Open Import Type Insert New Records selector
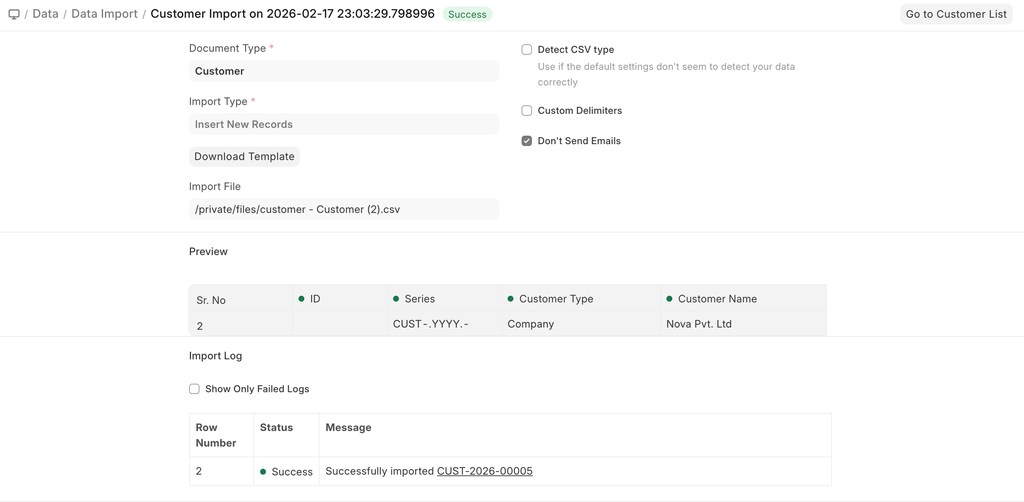 pos(343,125)
